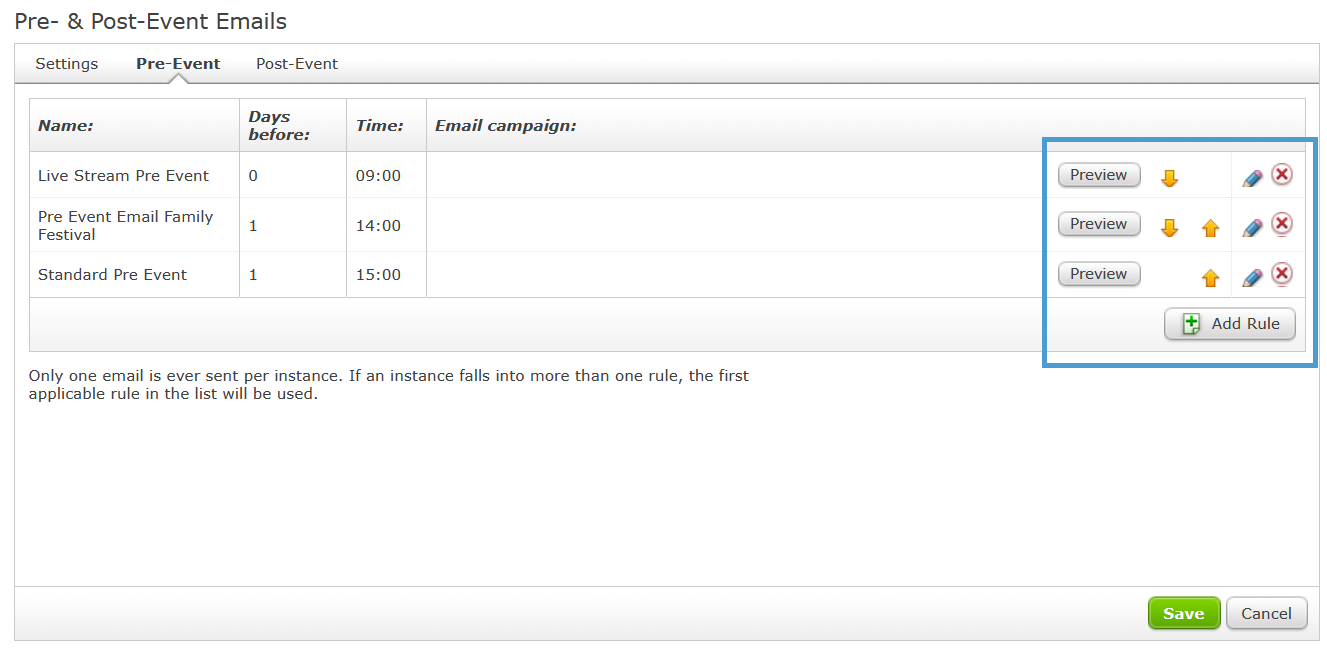Move Pre Event Email Family Festival rule up

coord(1210,228)
